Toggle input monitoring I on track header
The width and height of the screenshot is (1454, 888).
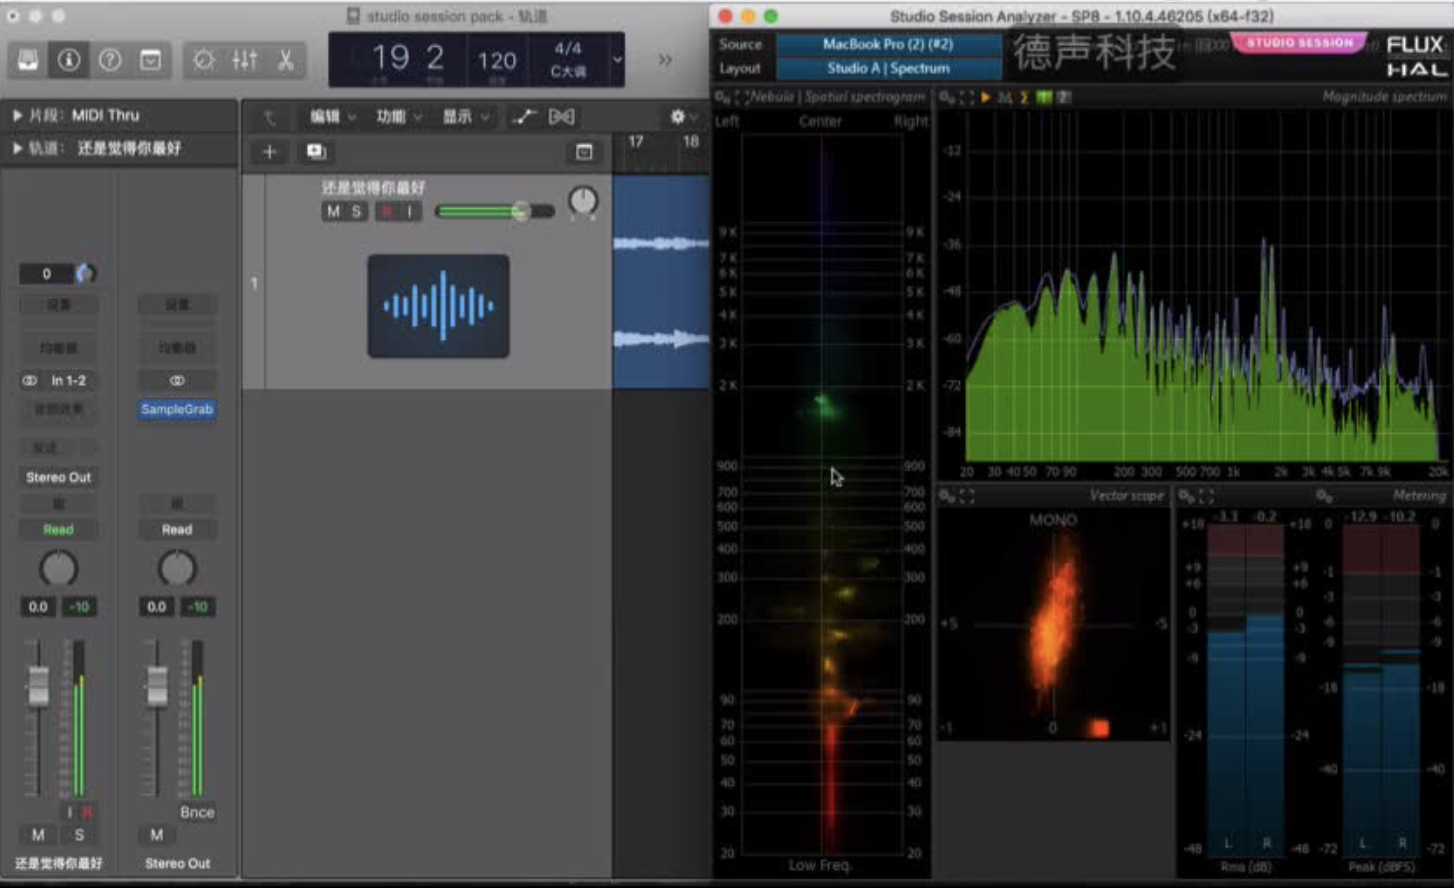(x=410, y=211)
